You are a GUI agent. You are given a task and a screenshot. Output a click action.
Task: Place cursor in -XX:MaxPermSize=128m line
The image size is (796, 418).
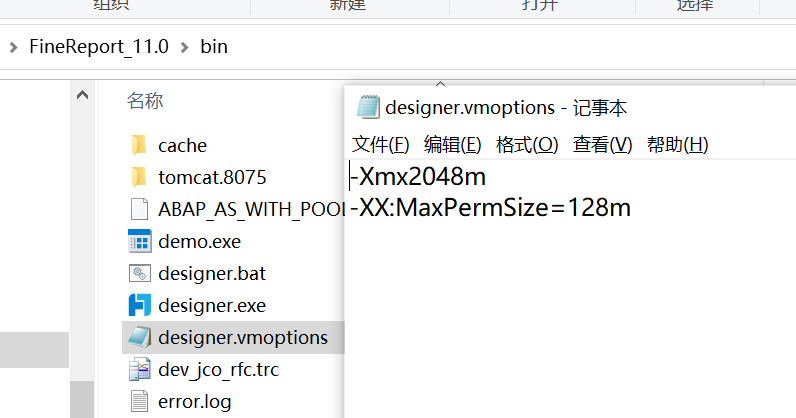click(490, 208)
